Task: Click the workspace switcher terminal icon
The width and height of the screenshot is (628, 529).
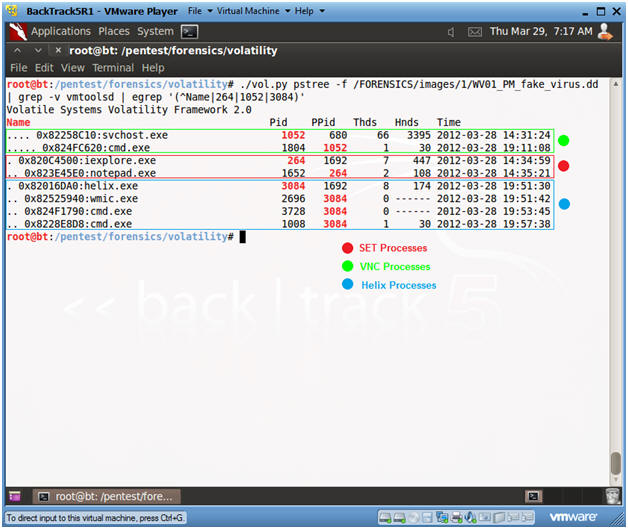Action: (x=533, y=497)
